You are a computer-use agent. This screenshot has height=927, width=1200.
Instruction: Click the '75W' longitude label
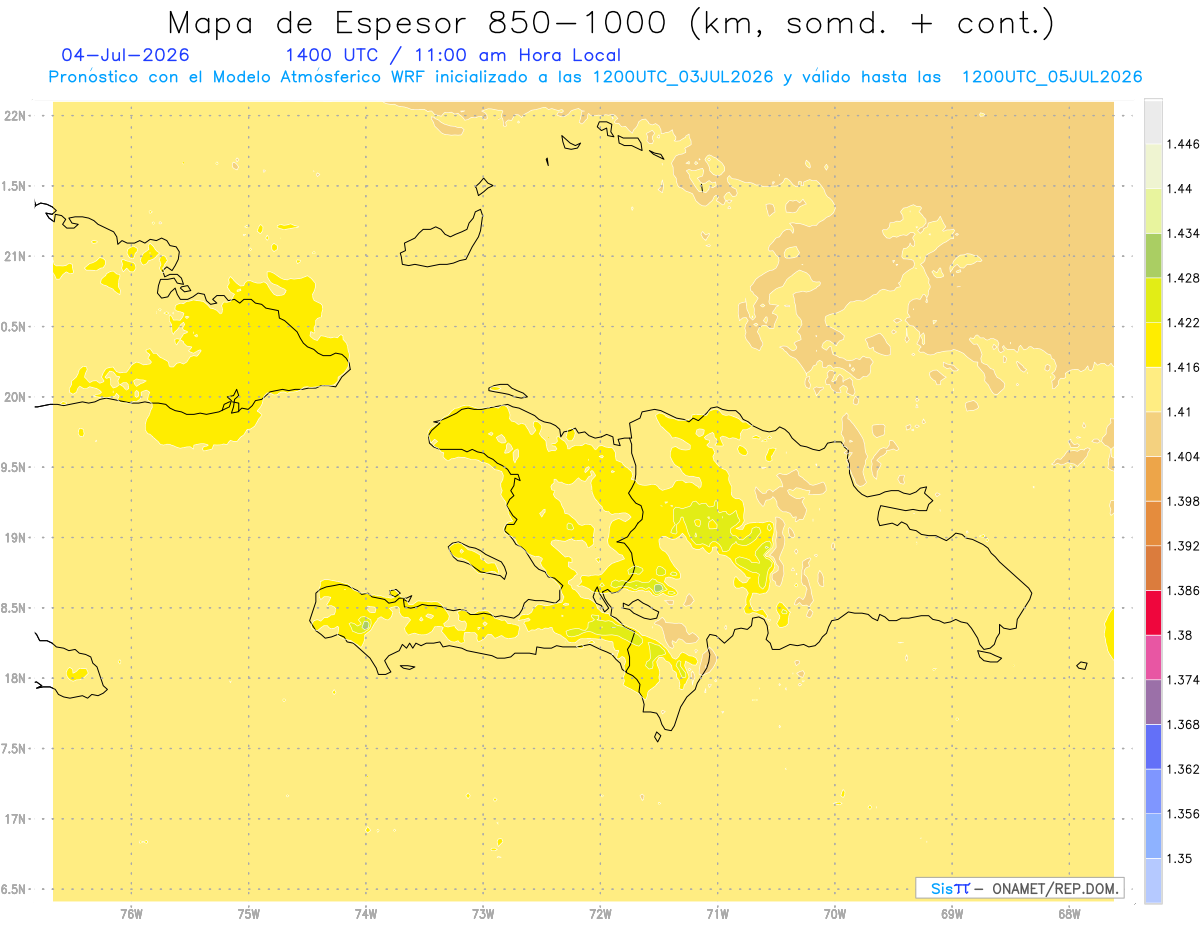coord(249,914)
